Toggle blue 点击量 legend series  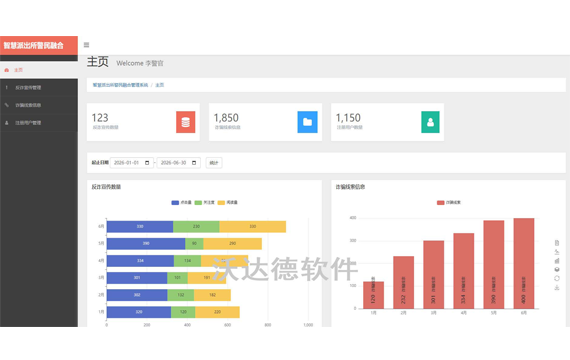point(181,203)
